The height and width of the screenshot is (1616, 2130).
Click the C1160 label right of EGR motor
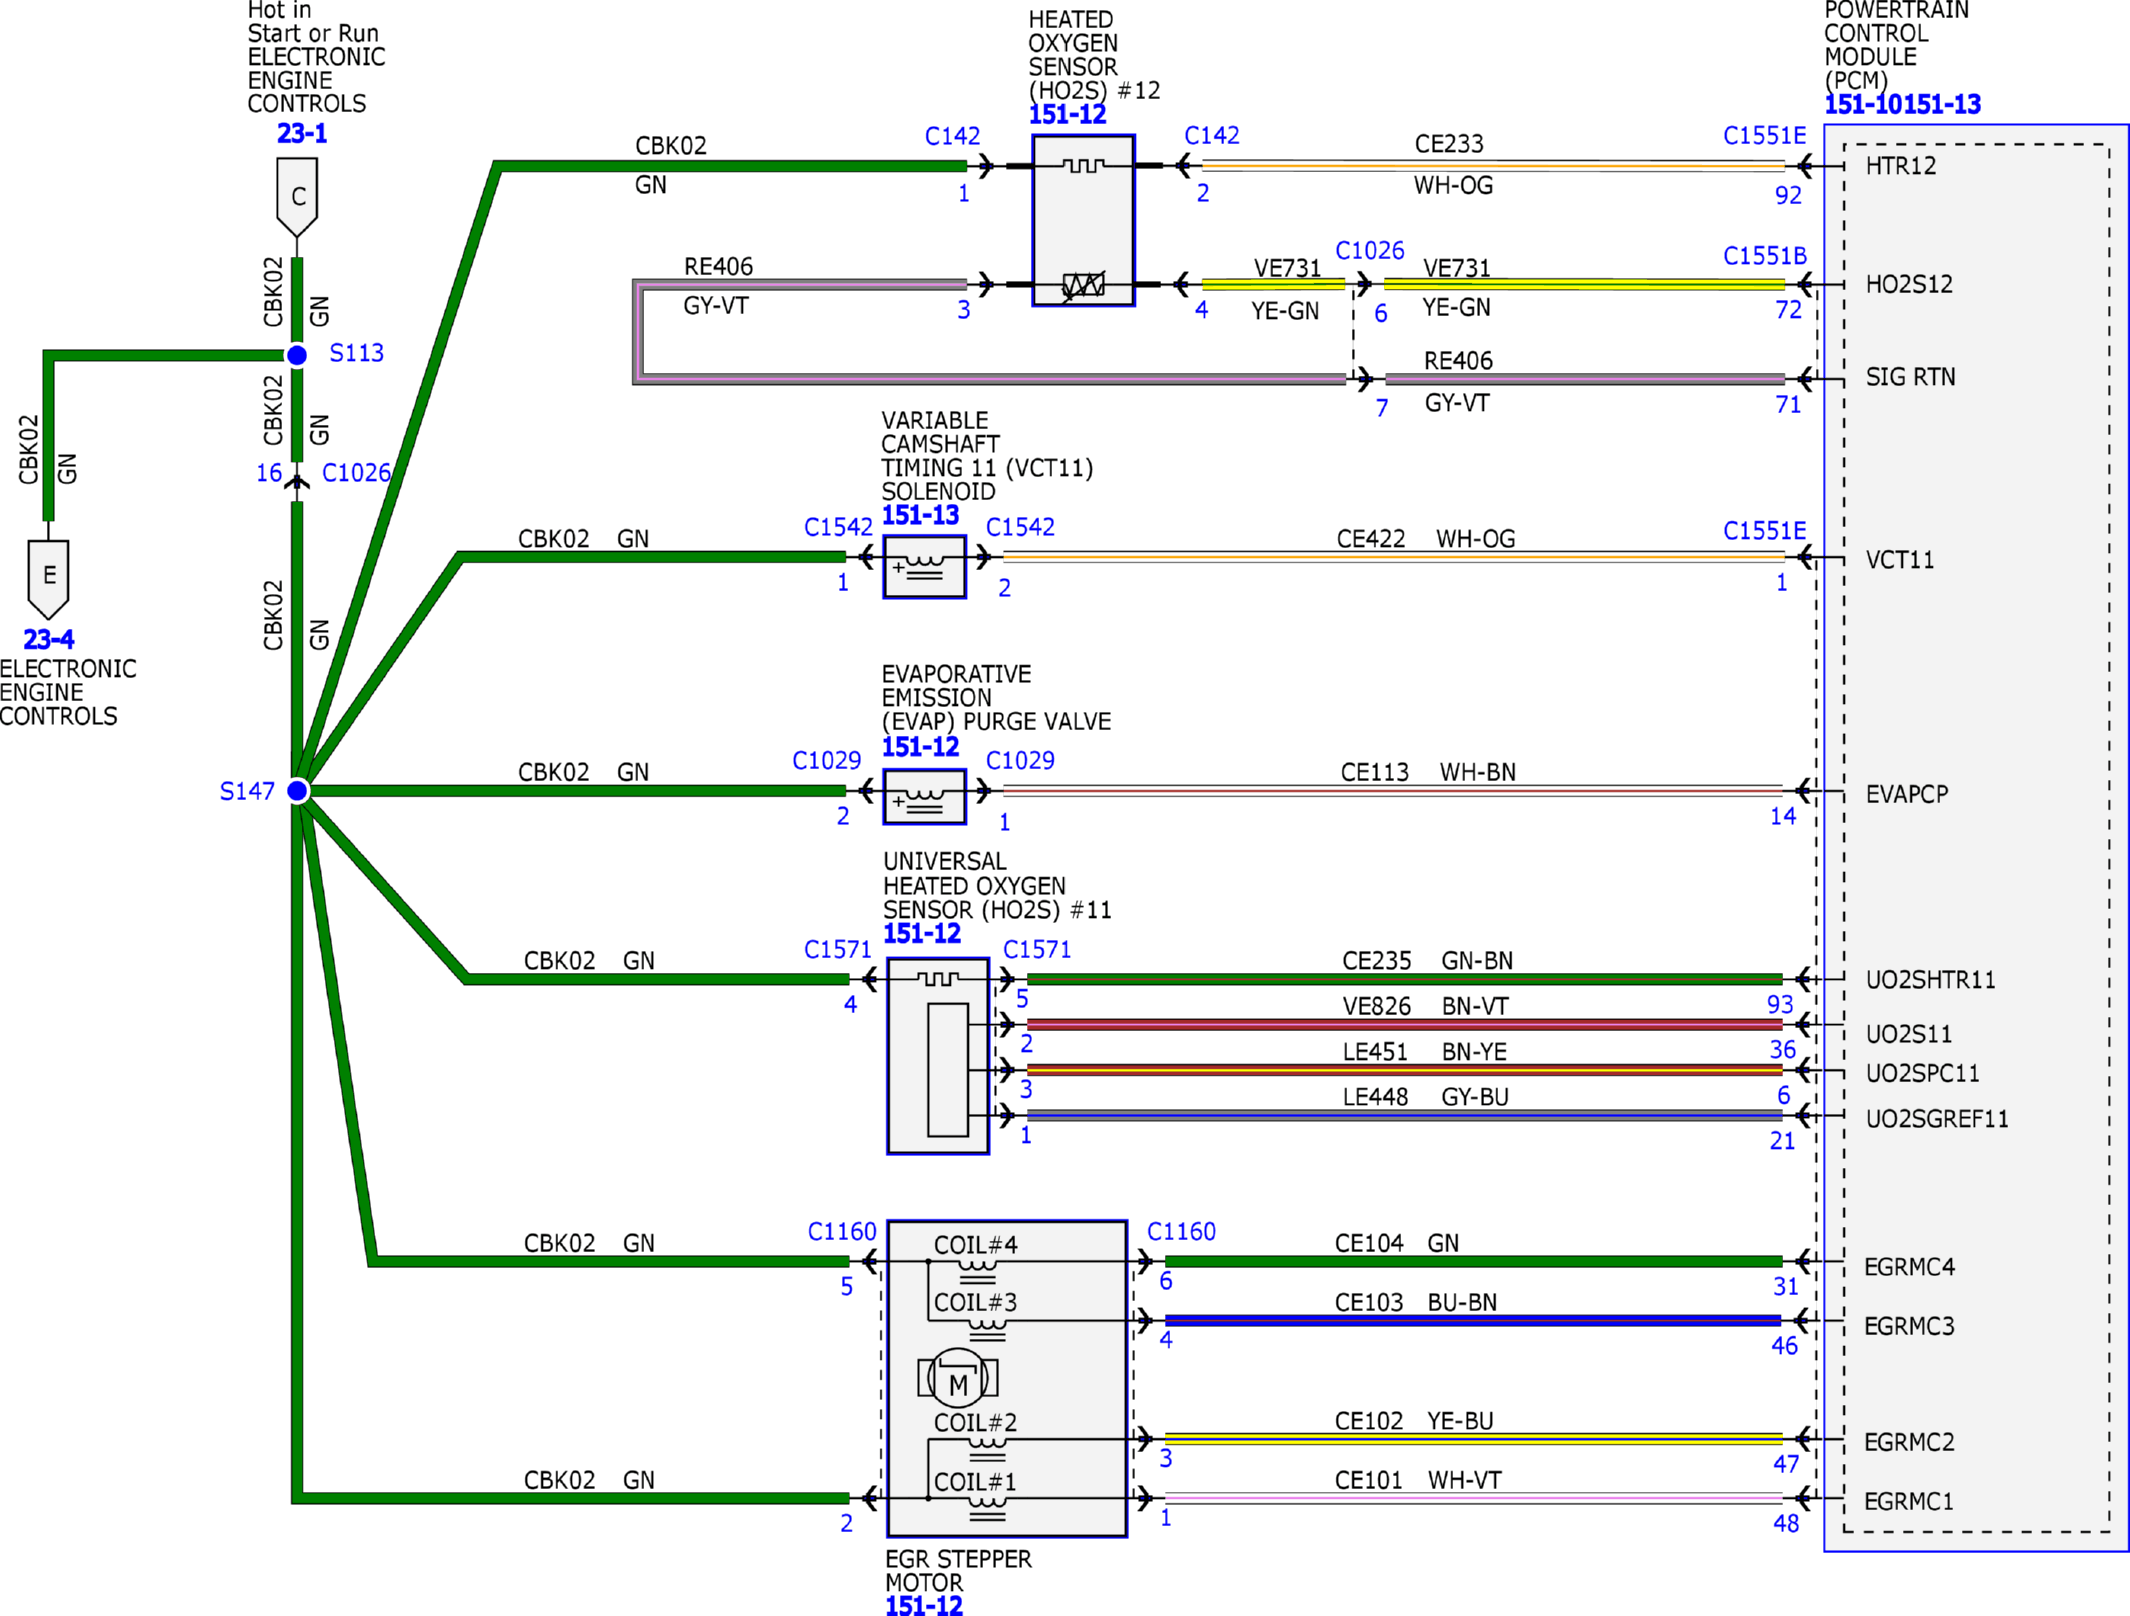click(1181, 1232)
